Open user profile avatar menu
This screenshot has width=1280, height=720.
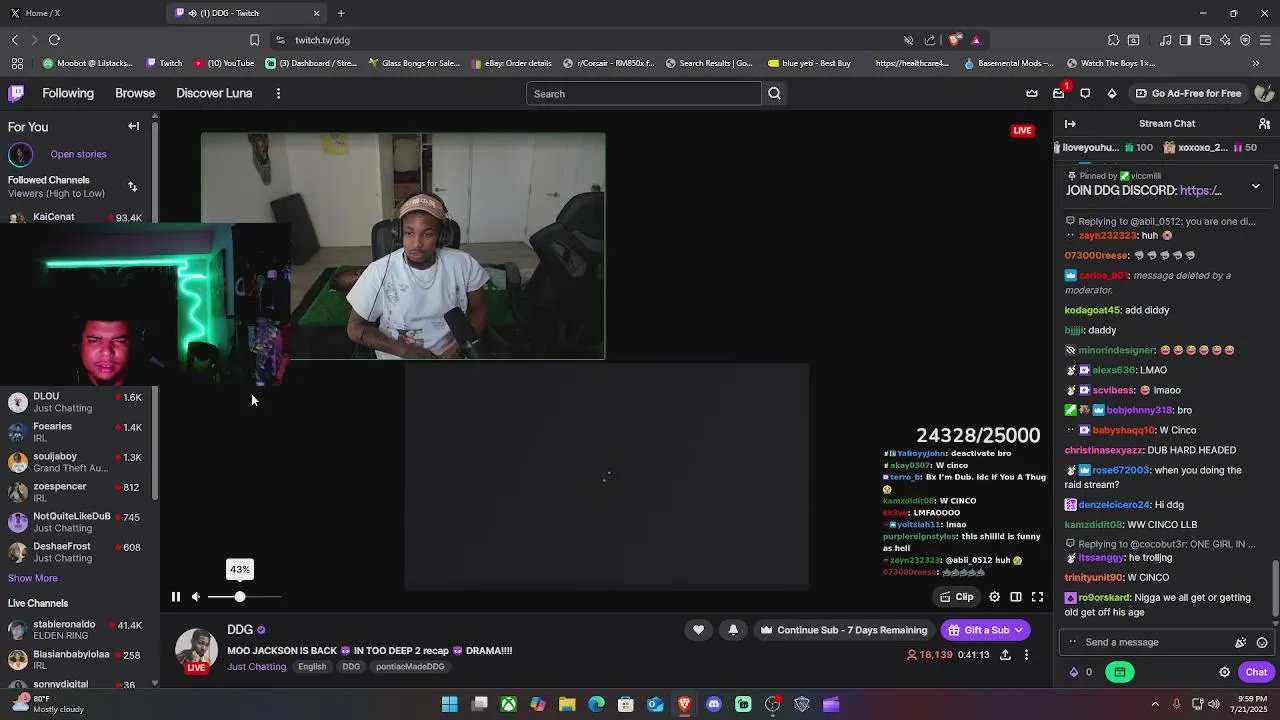(x=1264, y=93)
